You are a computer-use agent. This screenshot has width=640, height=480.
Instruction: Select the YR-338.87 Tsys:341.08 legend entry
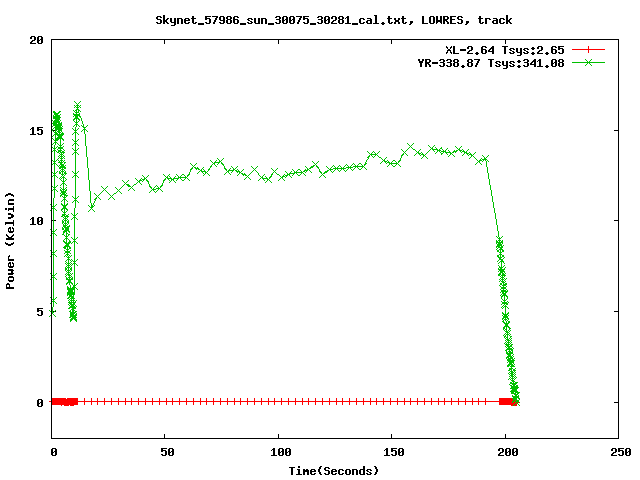pos(491,63)
